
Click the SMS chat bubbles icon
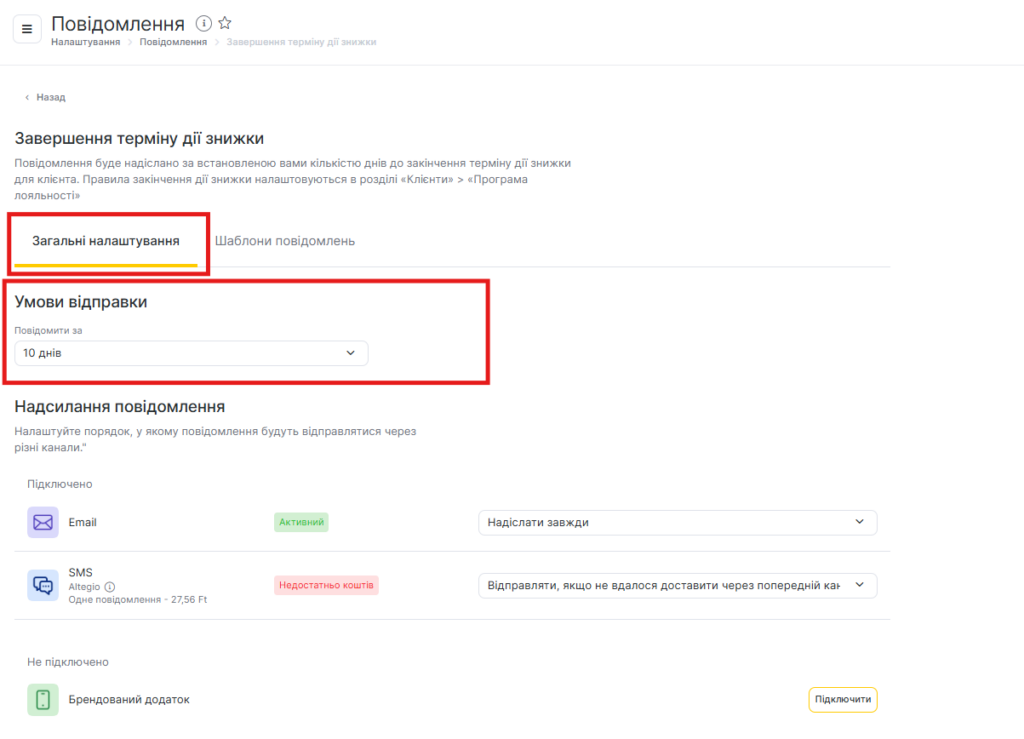point(43,585)
